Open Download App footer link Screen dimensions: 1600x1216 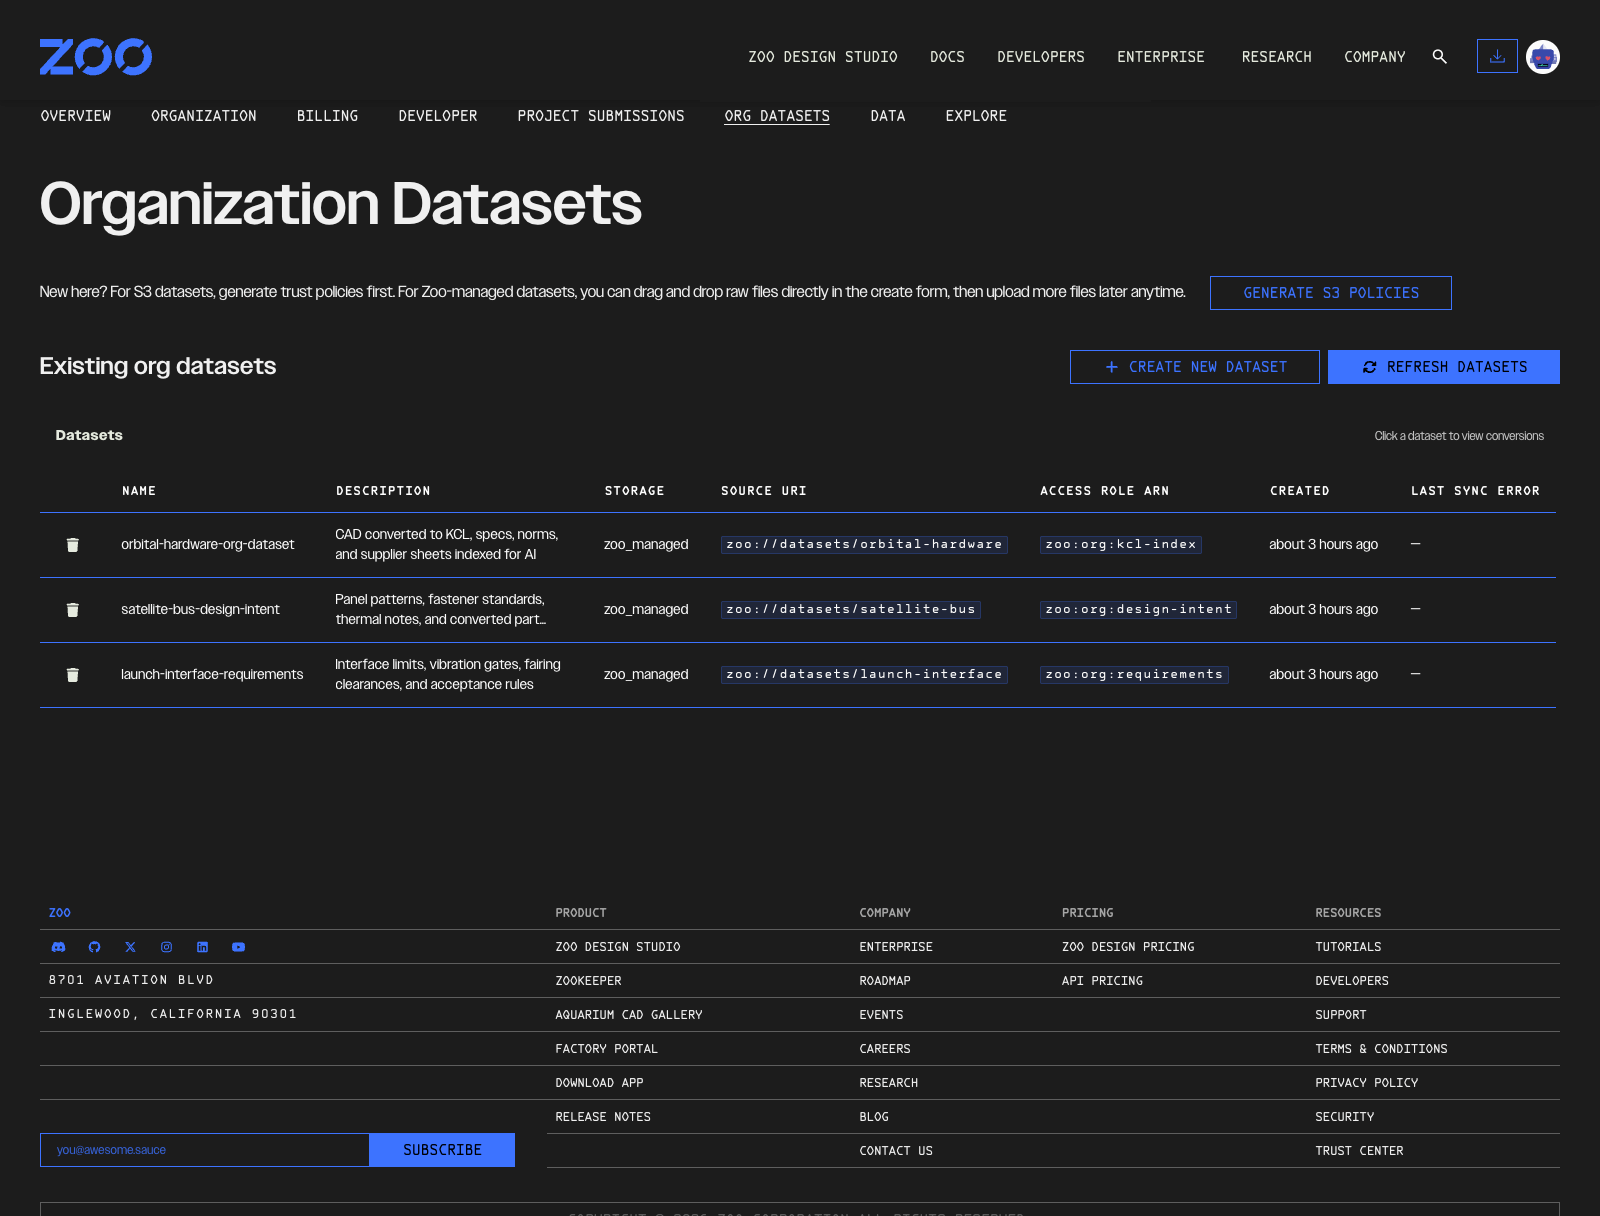pyautogui.click(x=600, y=1083)
